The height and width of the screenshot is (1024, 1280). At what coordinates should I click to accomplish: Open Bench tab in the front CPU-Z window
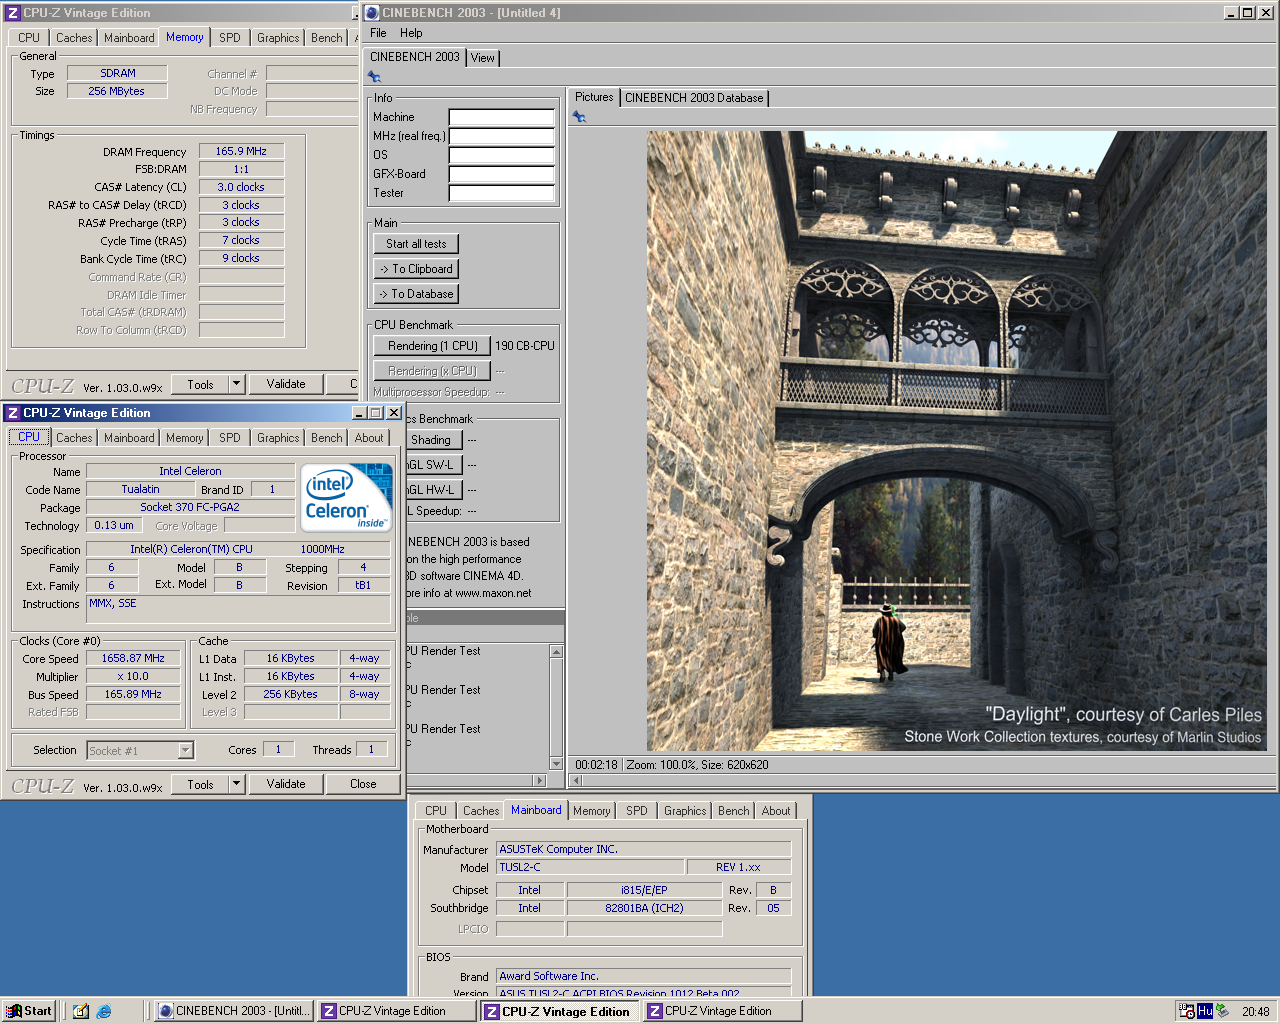pyautogui.click(x=327, y=438)
